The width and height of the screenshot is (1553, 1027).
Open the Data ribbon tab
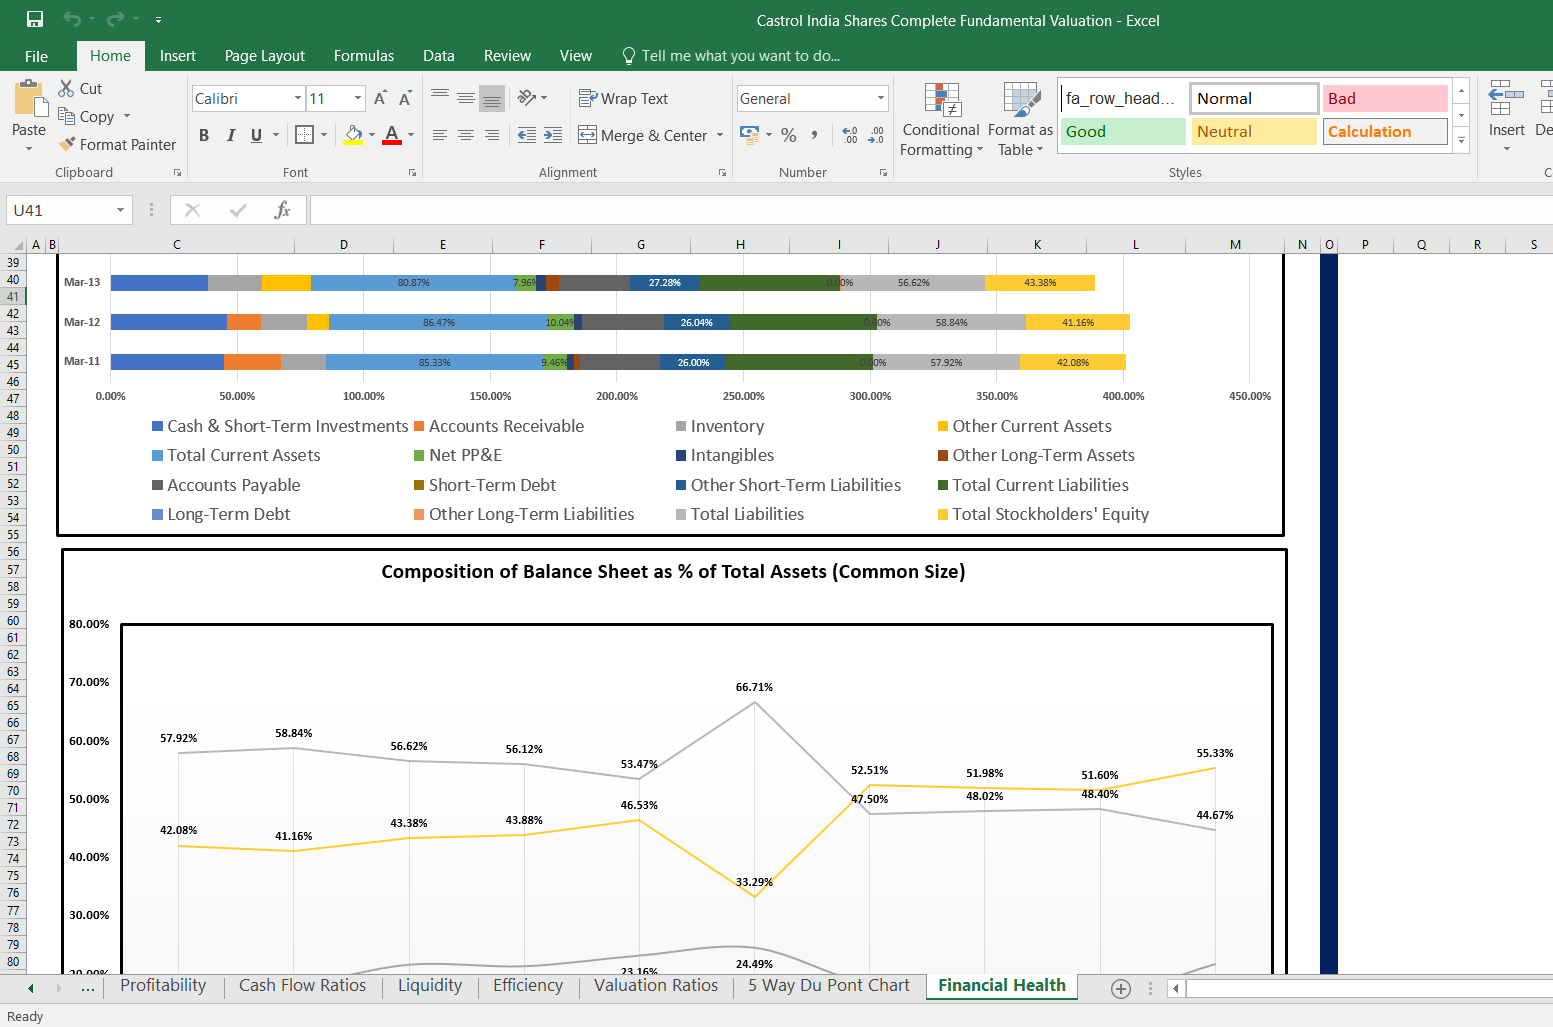[x=439, y=56]
